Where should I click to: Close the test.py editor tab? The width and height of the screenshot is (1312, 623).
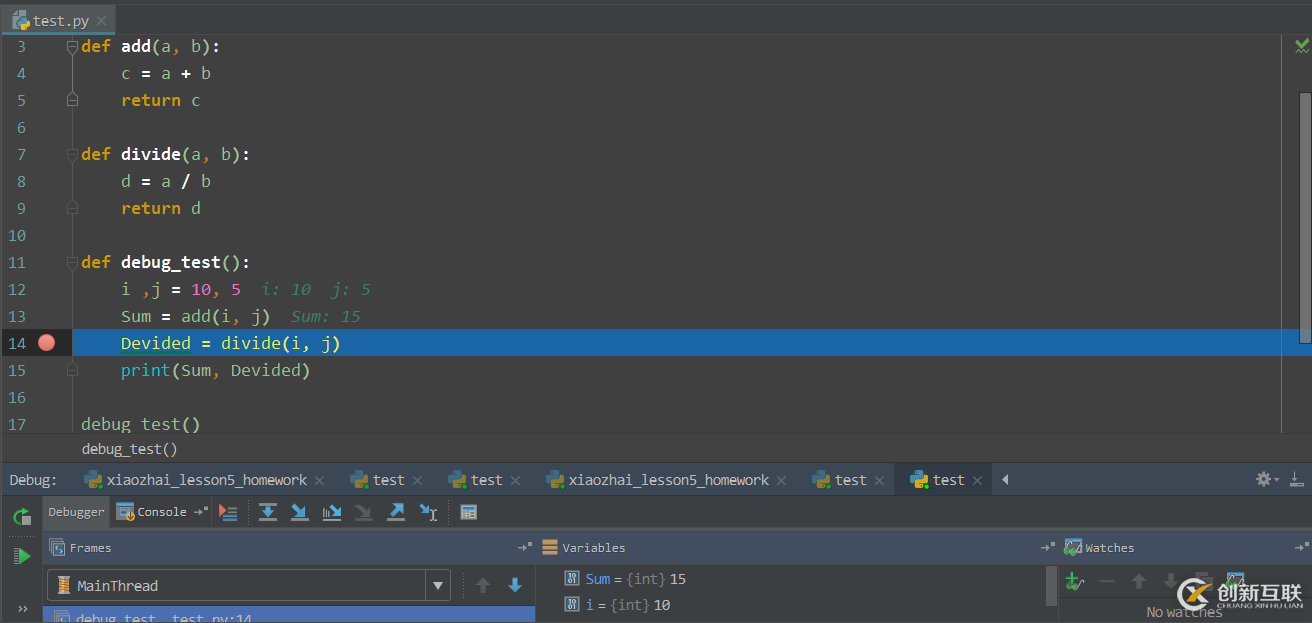click(x=103, y=20)
